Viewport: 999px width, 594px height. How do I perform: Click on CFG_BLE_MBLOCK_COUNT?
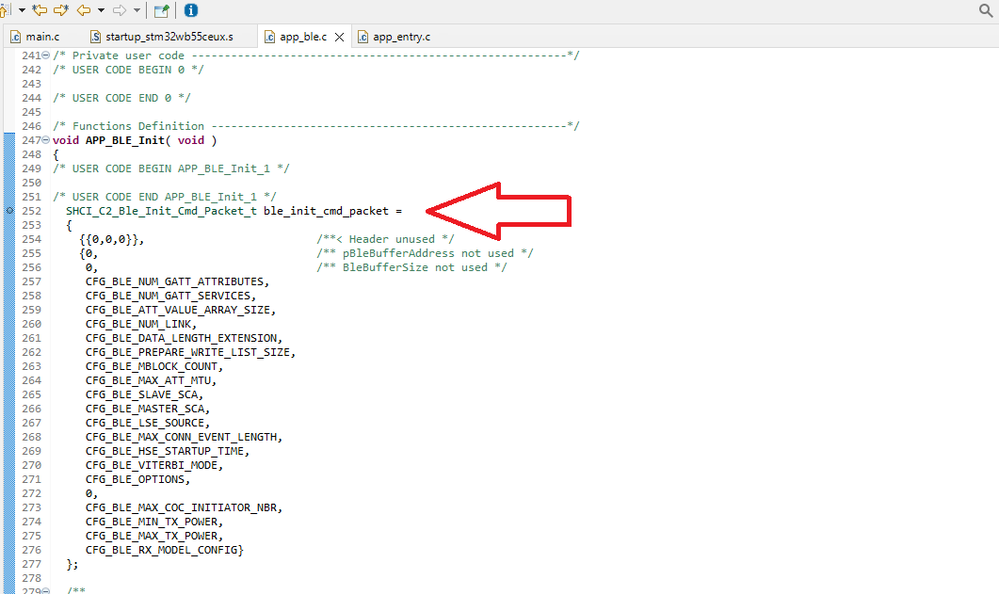pyautogui.click(x=152, y=366)
